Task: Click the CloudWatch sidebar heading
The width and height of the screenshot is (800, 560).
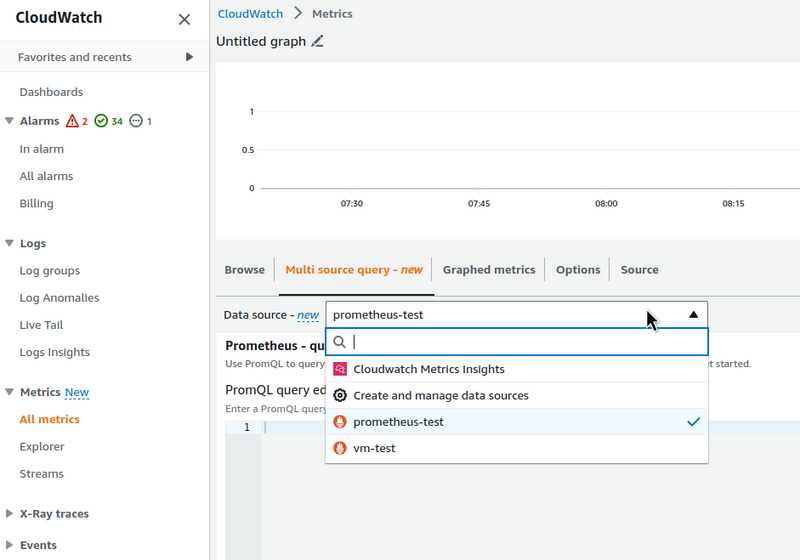Action: pyautogui.click(x=59, y=17)
